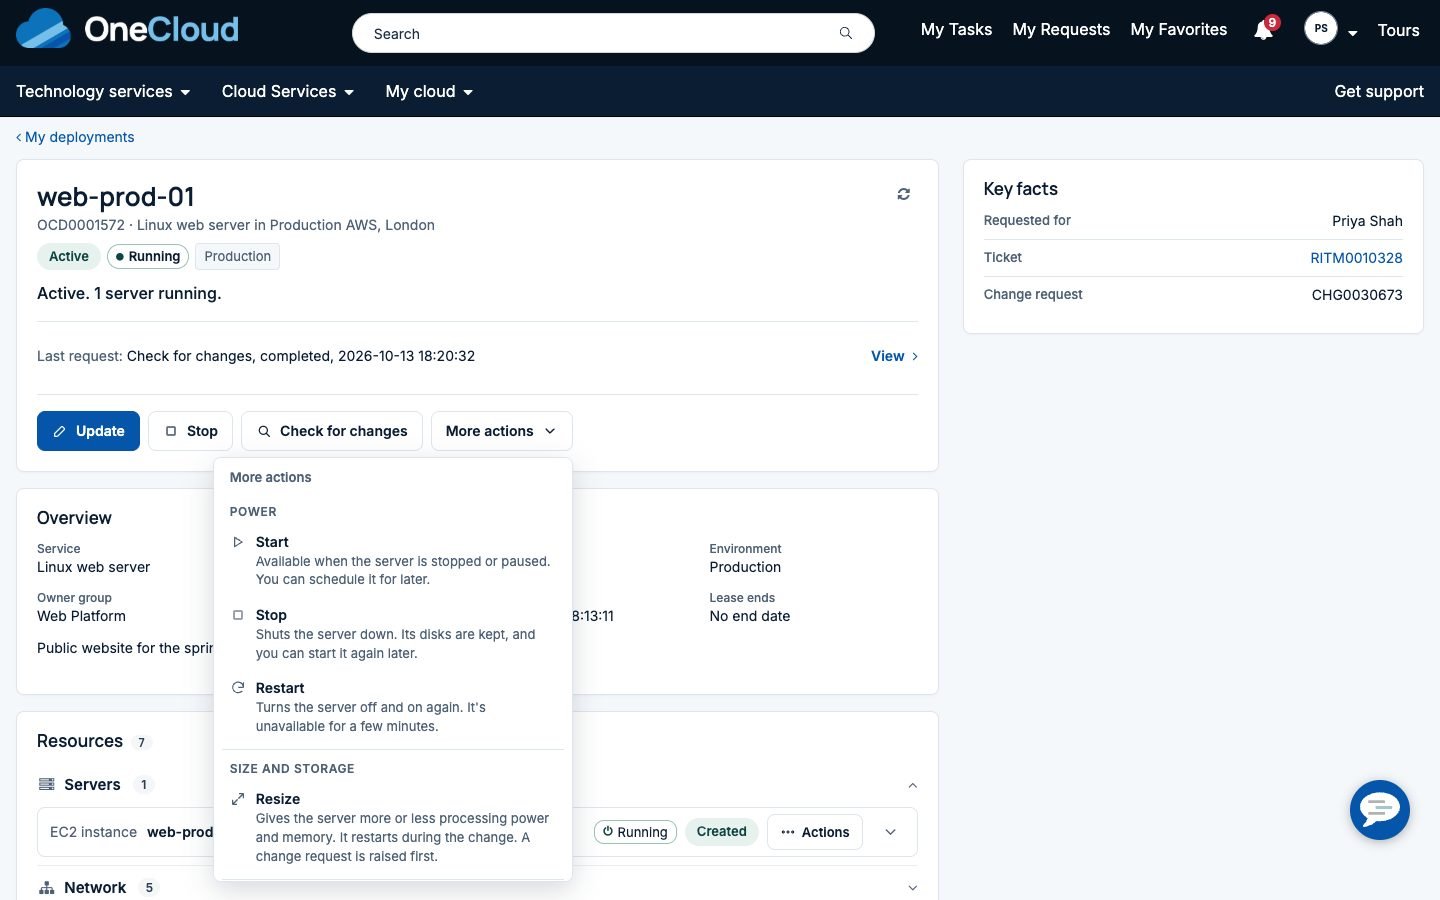Viewport: 1440px width, 900px height.
Task: View the last request details
Action: pyautogui.click(x=894, y=356)
